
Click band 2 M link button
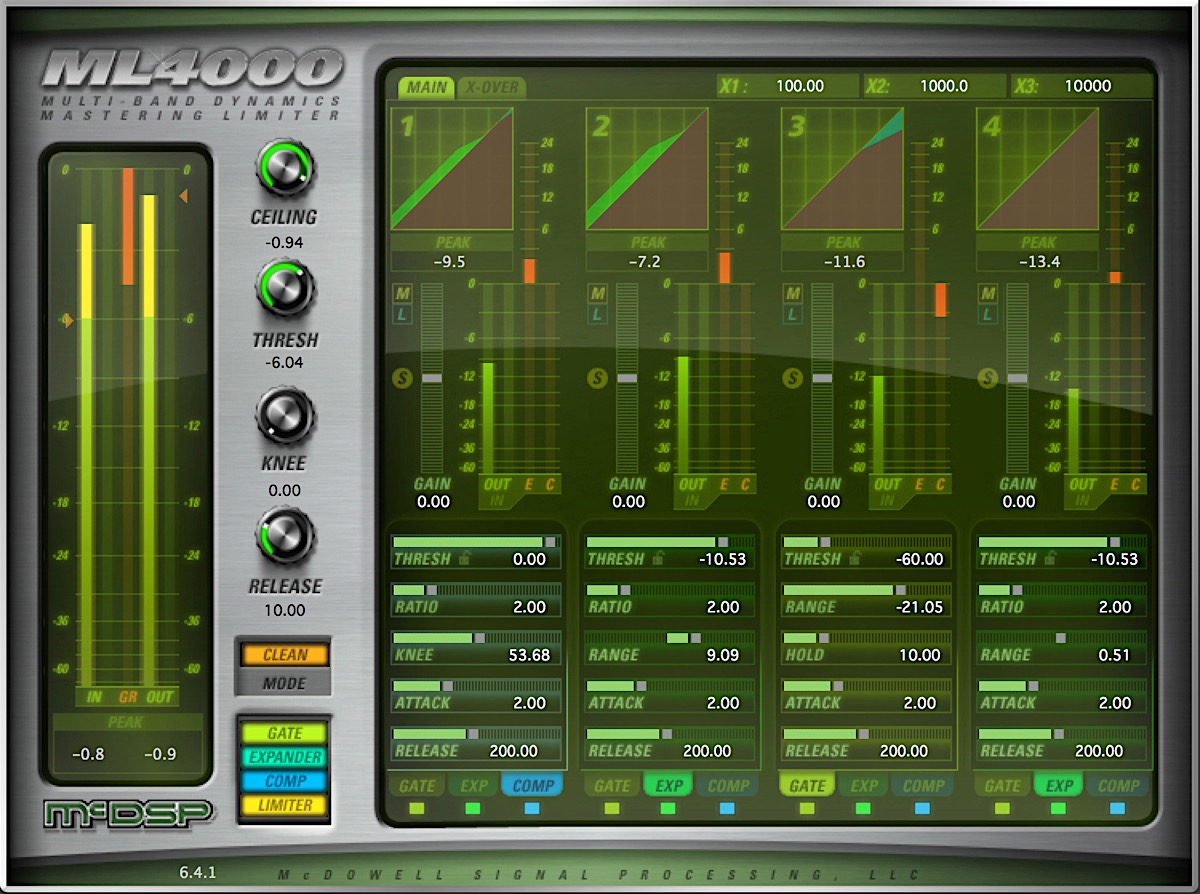(x=597, y=294)
